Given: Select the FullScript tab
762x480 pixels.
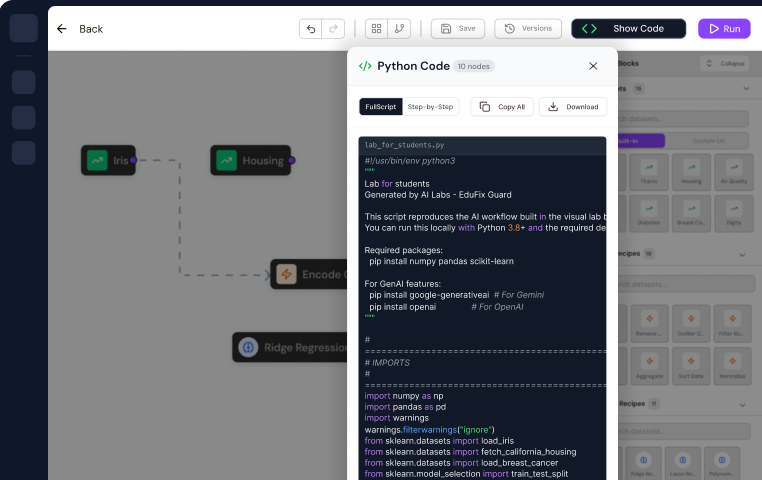Looking at the screenshot, I should pos(381,106).
